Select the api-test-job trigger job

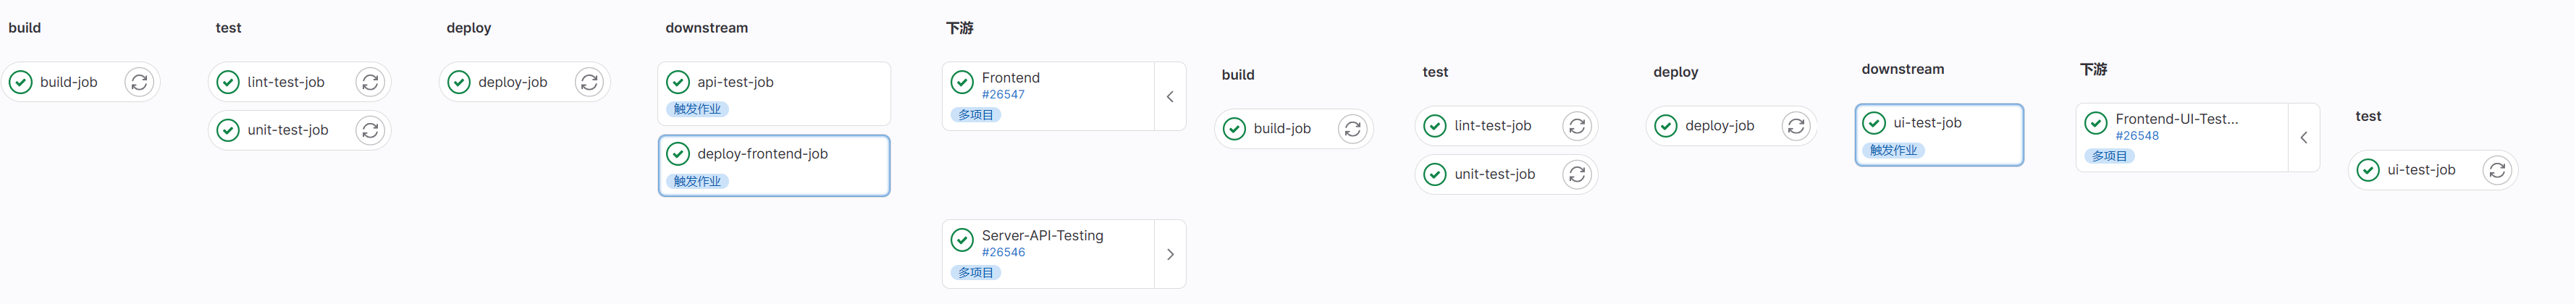point(735,82)
